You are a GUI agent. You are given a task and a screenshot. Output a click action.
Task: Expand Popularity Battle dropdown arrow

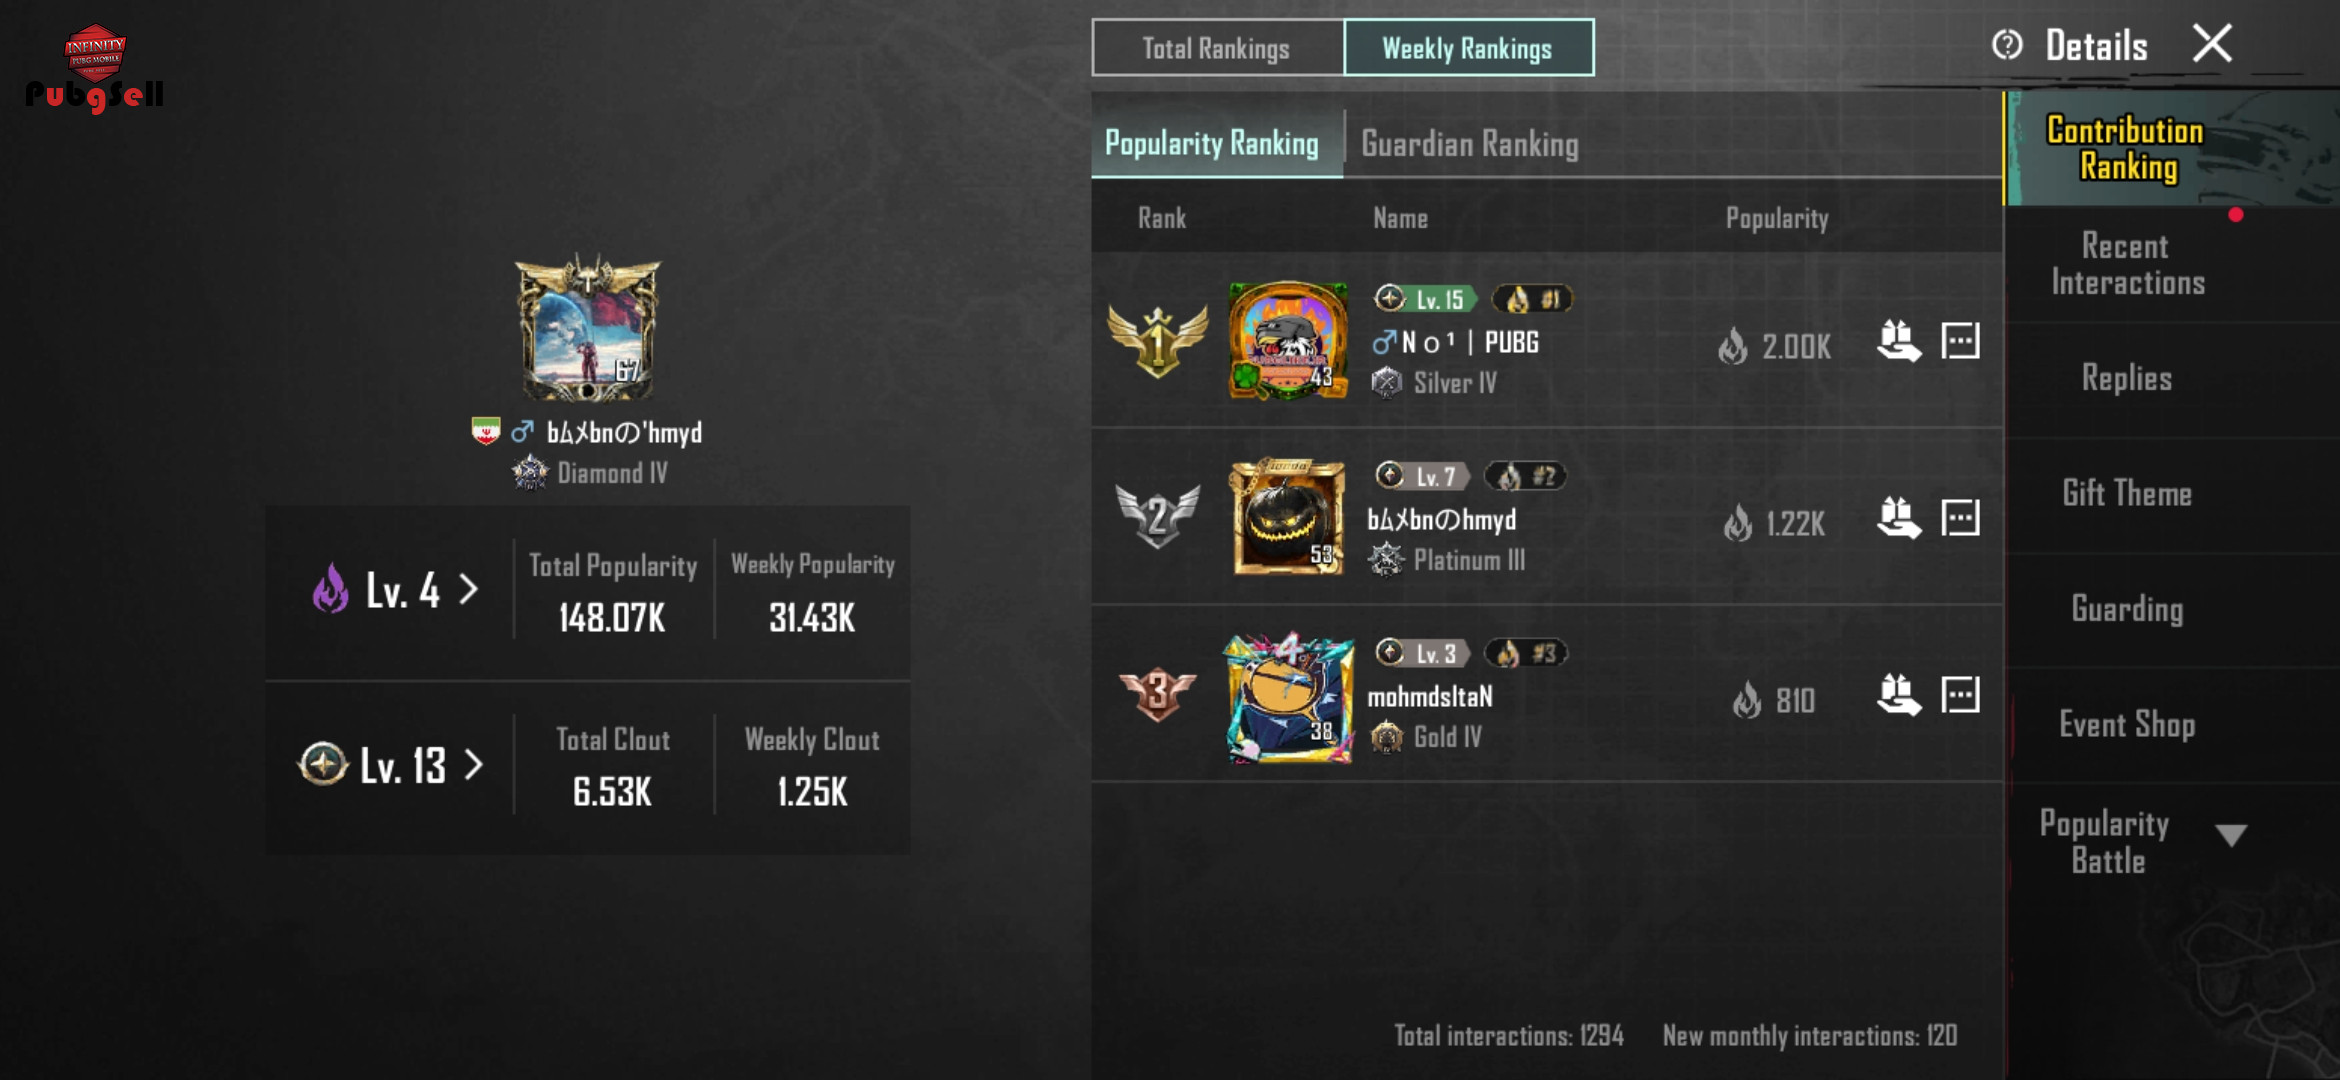(2231, 835)
